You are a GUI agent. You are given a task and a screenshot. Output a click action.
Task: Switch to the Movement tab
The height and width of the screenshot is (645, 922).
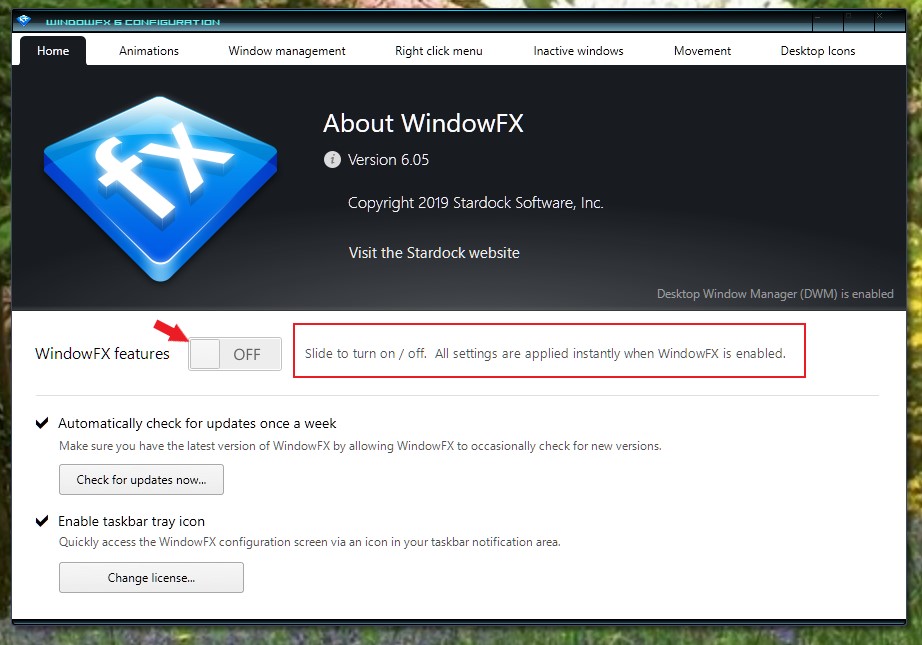[x=702, y=51]
